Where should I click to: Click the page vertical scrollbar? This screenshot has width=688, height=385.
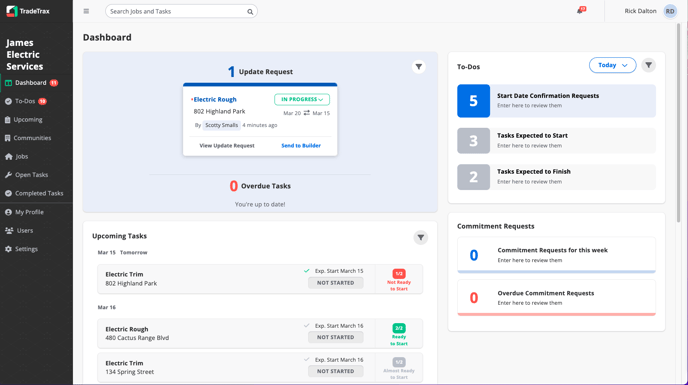point(678,123)
